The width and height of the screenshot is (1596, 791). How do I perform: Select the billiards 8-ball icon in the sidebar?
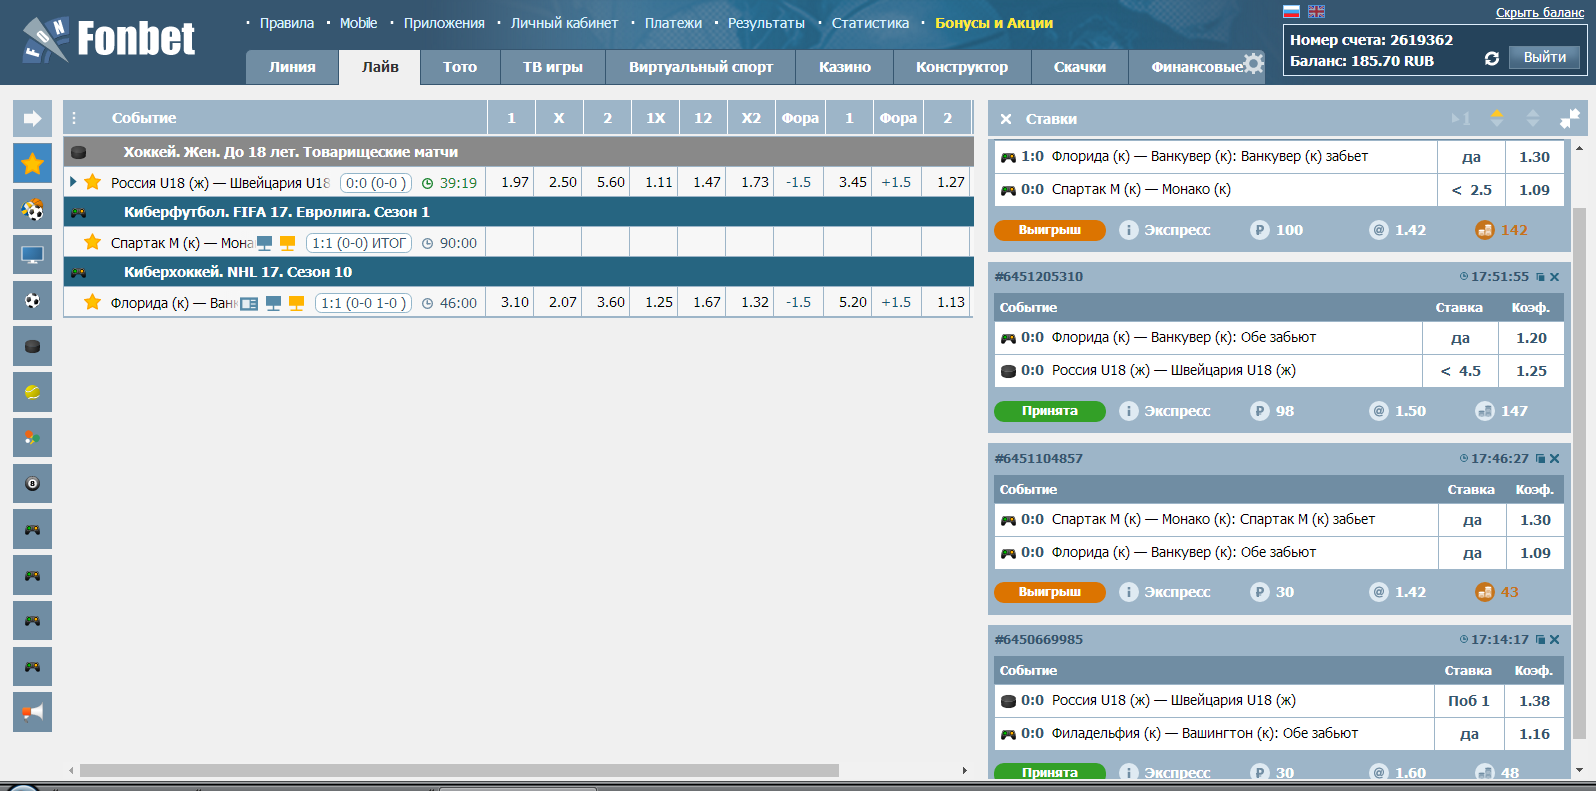click(32, 484)
